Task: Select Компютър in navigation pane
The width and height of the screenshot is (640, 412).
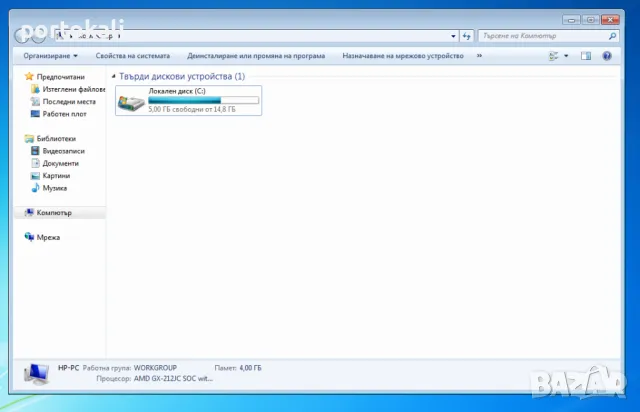Action: (54, 213)
